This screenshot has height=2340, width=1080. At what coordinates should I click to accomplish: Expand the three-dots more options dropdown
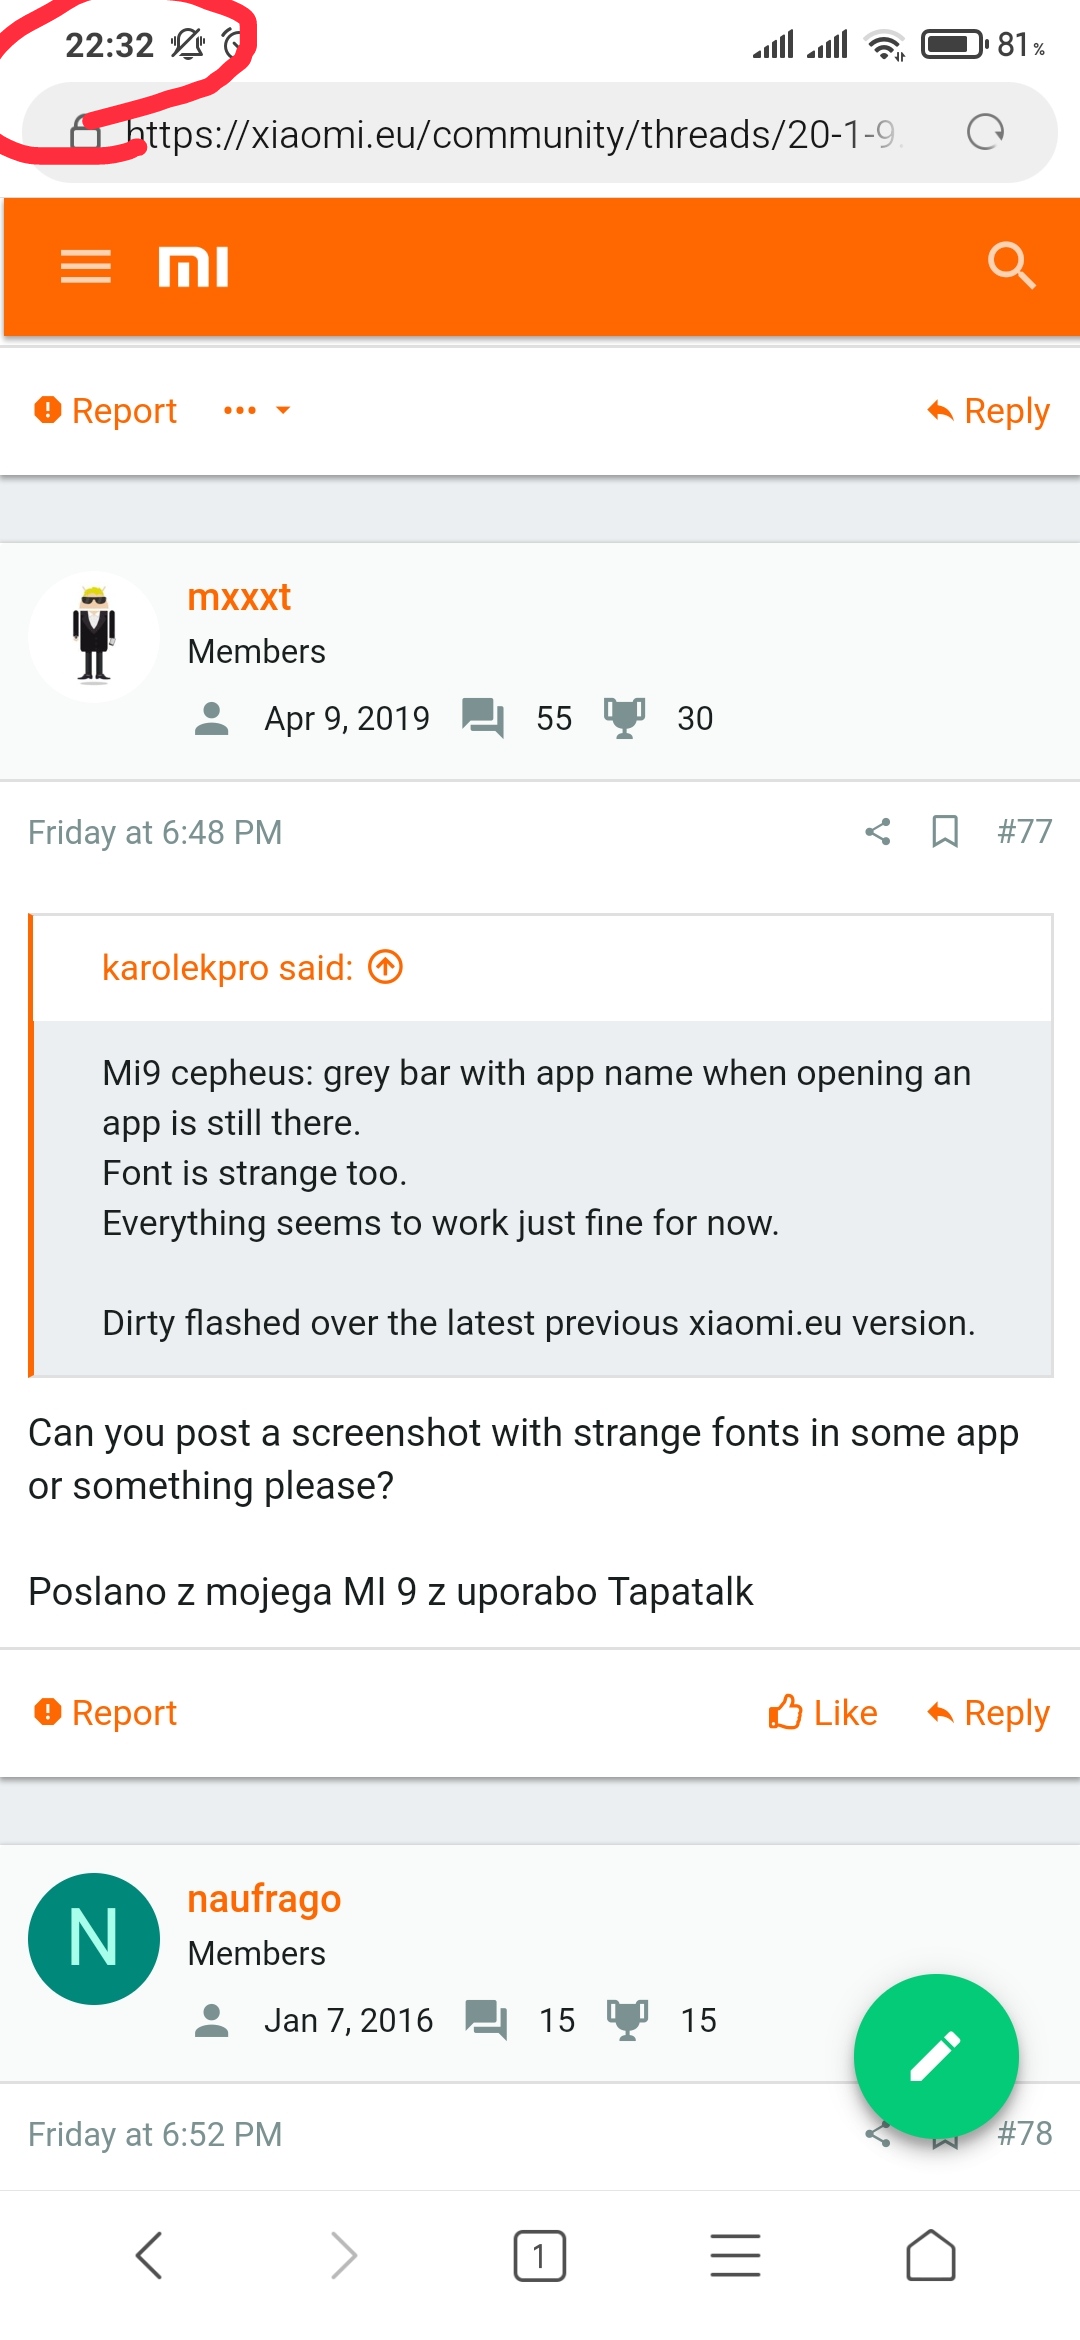[256, 410]
